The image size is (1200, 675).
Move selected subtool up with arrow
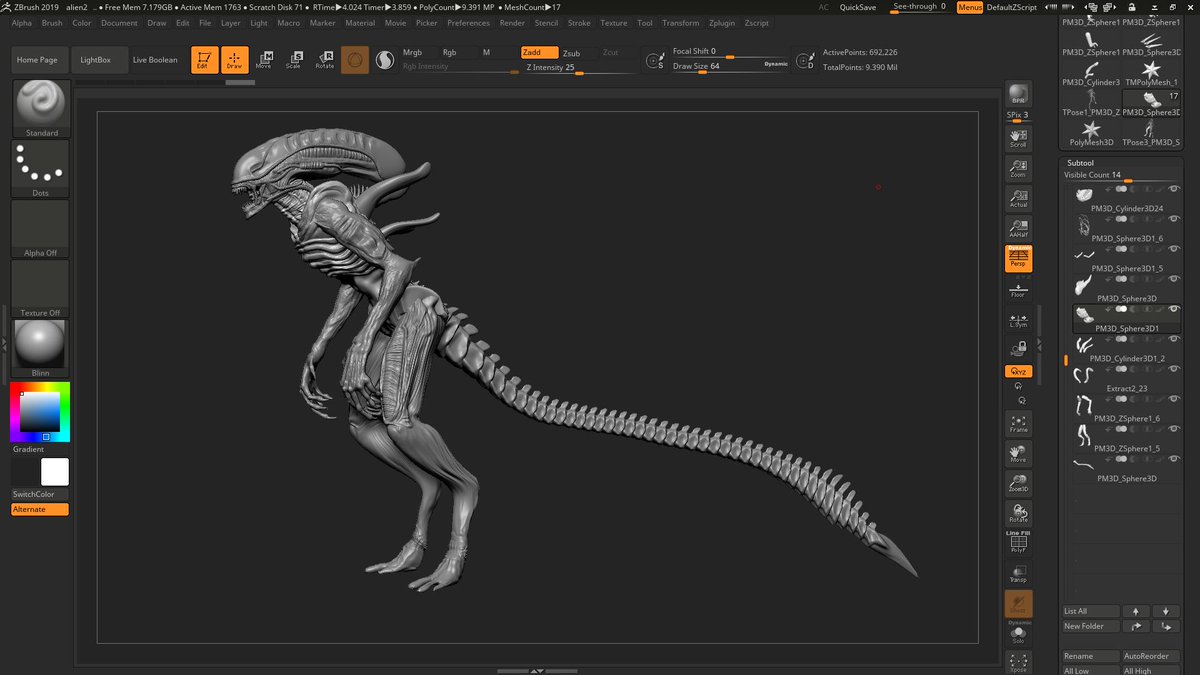click(1136, 611)
